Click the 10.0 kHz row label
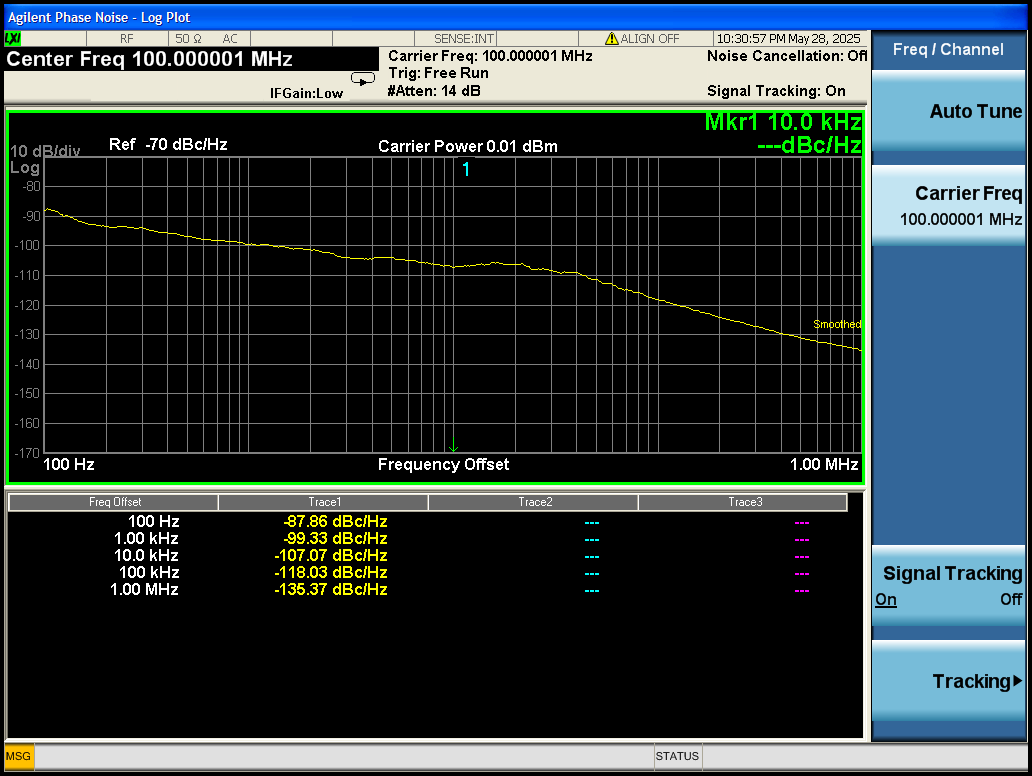Screen dimensions: 1032x776 pyautogui.click(x=146, y=556)
